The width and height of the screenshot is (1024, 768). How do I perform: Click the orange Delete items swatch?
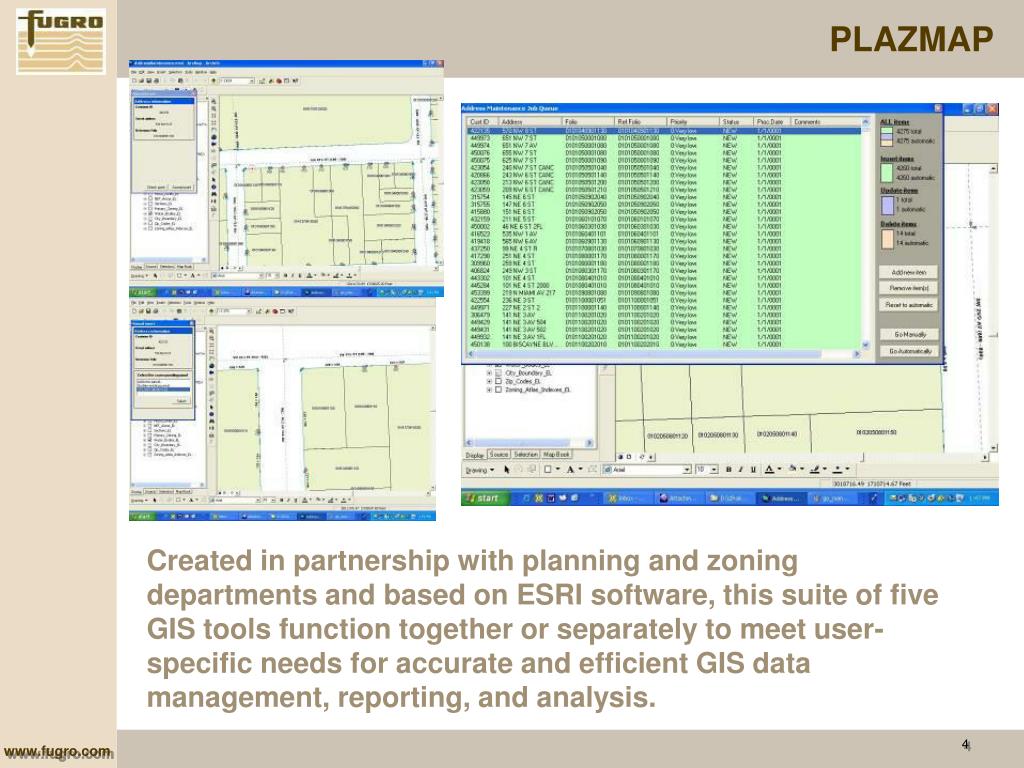[x=887, y=239]
